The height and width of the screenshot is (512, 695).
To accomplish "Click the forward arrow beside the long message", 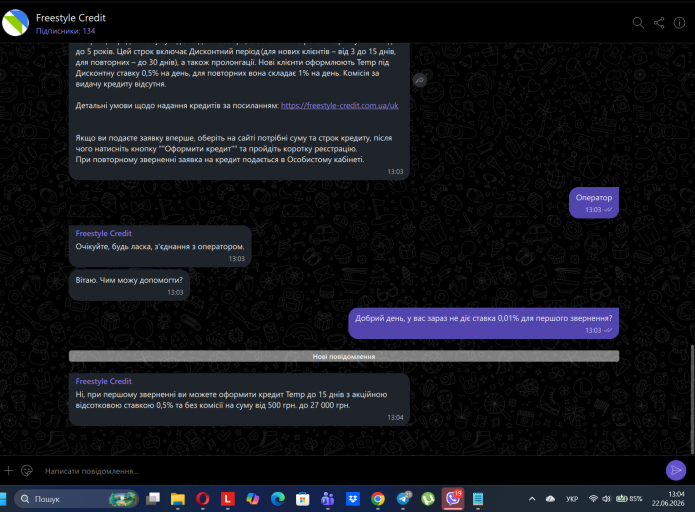I will 420,80.
